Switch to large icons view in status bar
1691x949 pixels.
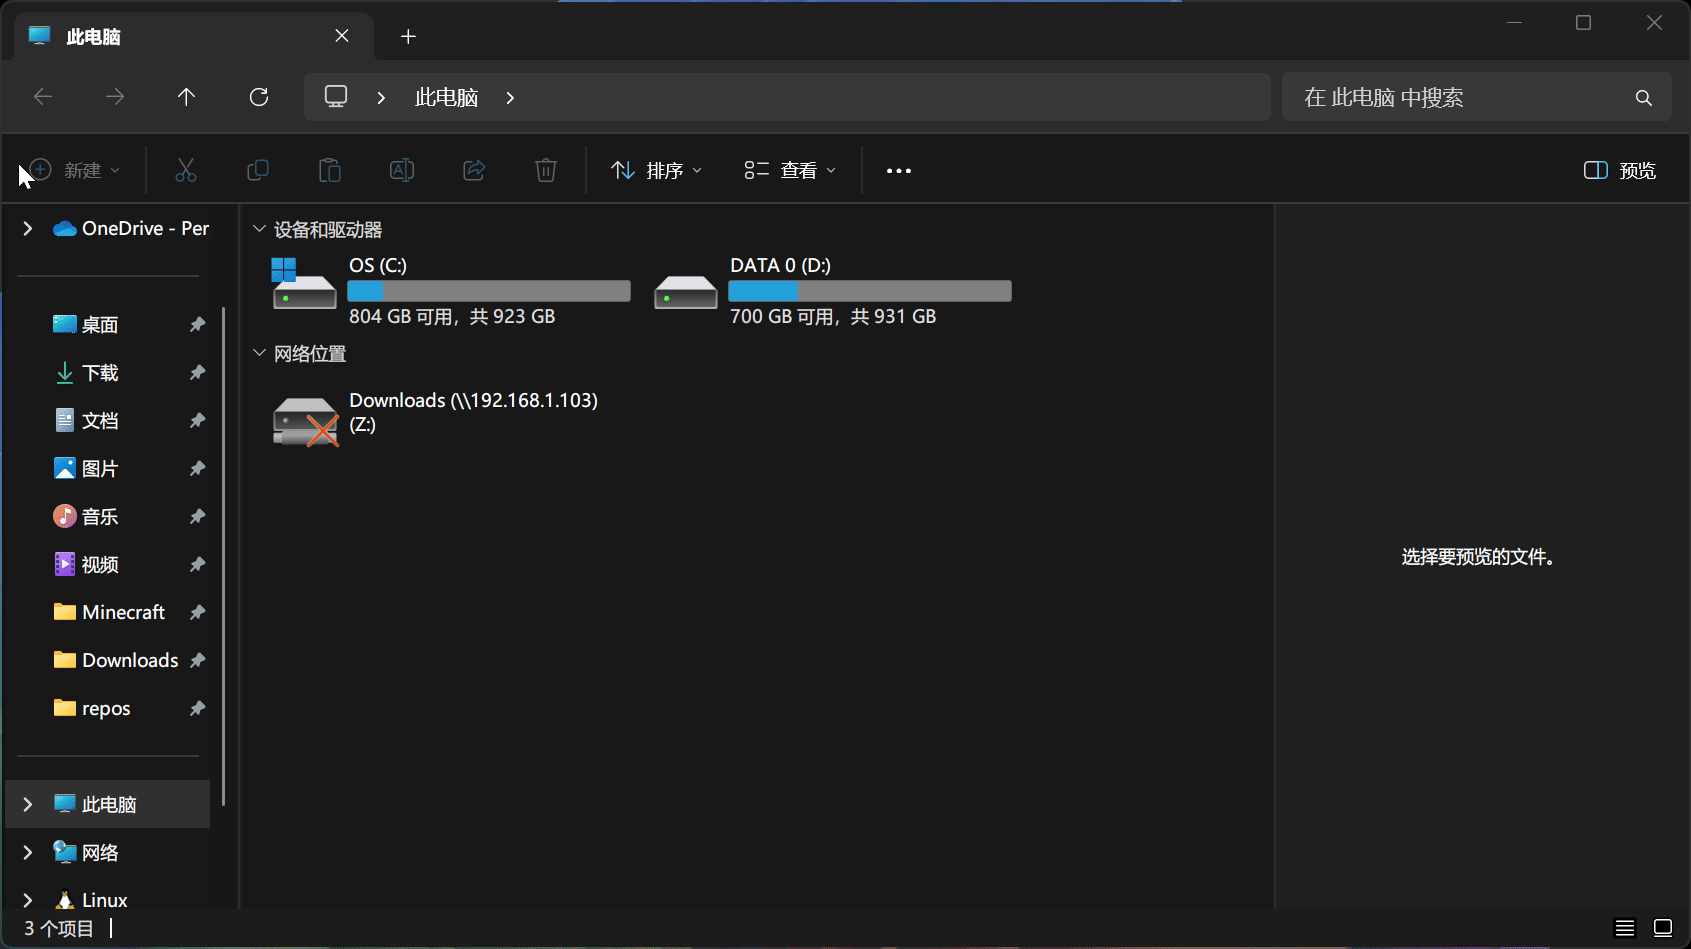pyautogui.click(x=1662, y=928)
